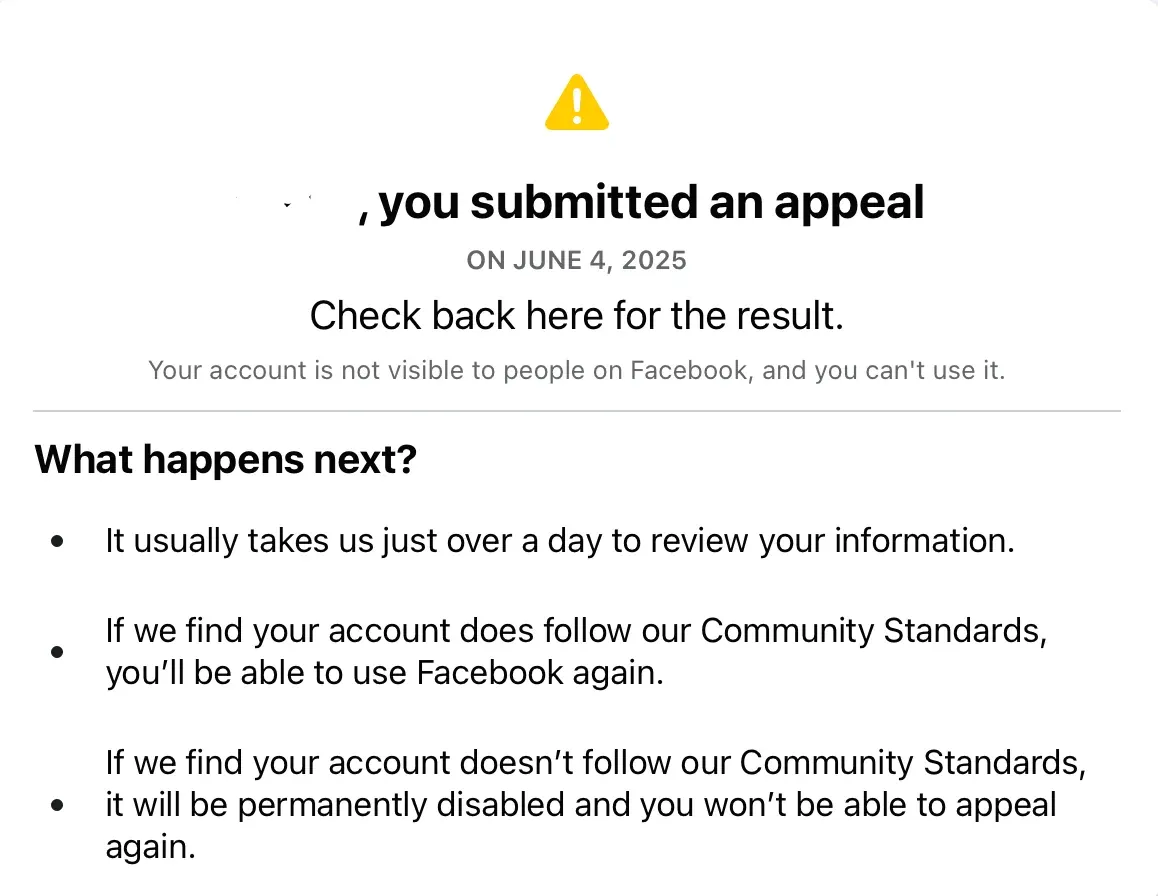Click "Check back here for the result." text
This screenshot has height=896, width=1158.
pos(577,316)
